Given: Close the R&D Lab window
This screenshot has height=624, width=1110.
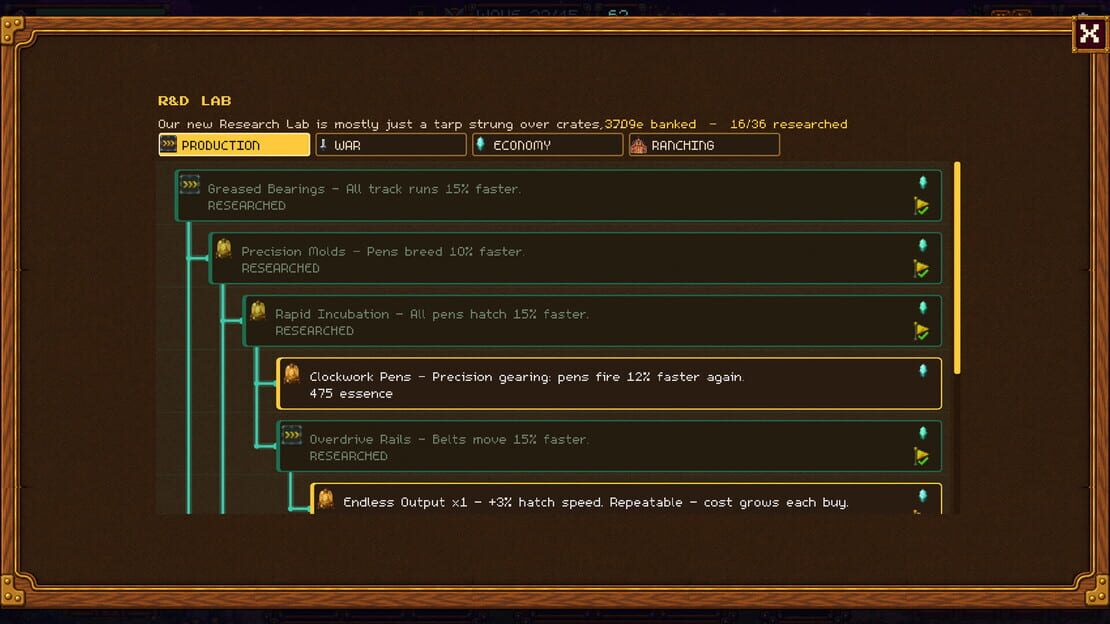Looking at the screenshot, I should pyautogui.click(x=1089, y=33).
